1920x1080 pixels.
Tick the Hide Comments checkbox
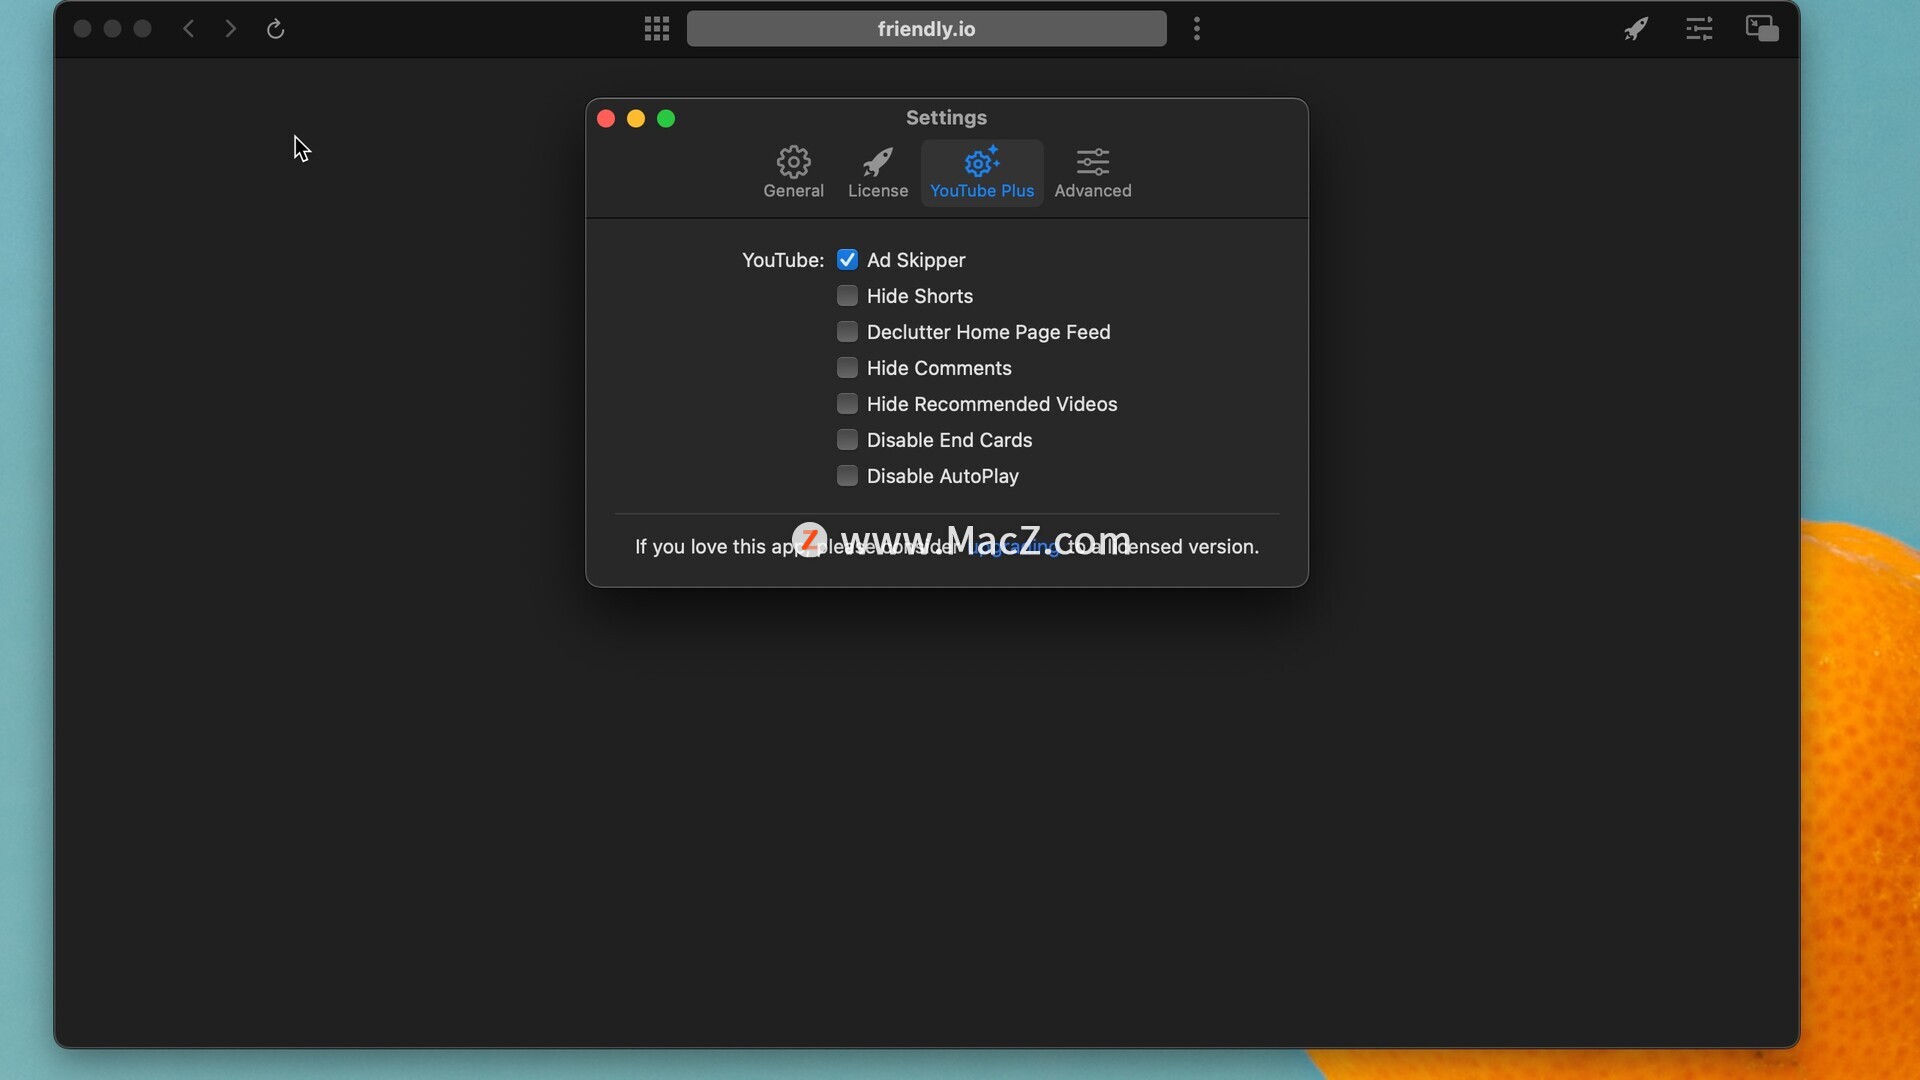(847, 368)
